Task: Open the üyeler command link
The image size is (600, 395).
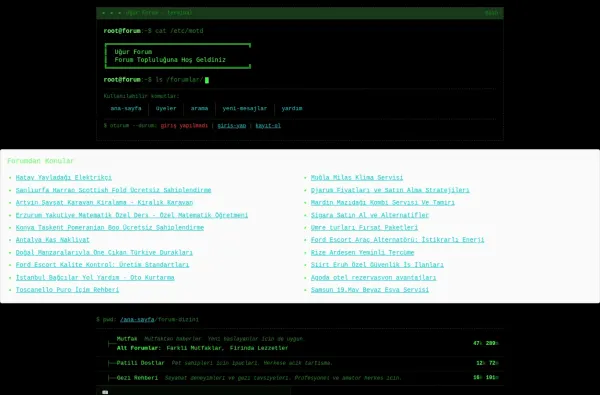Action: (166, 109)
